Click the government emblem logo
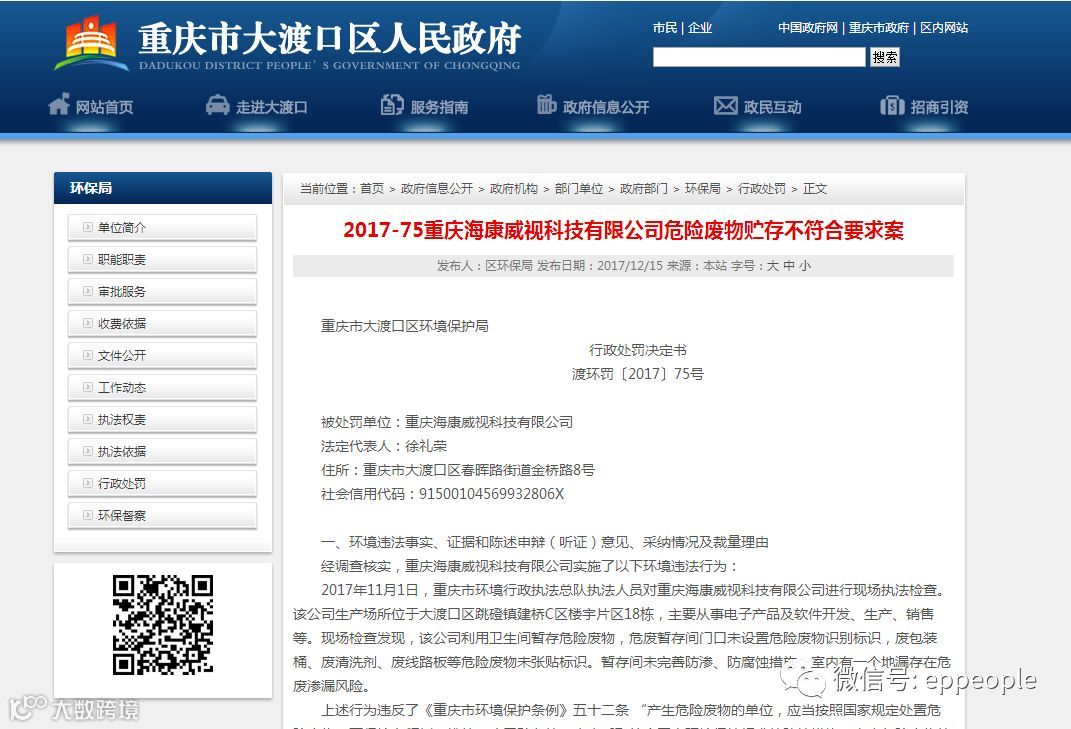Image resolution: width=1071 pixels, height=729 pixels. (92, 44)
